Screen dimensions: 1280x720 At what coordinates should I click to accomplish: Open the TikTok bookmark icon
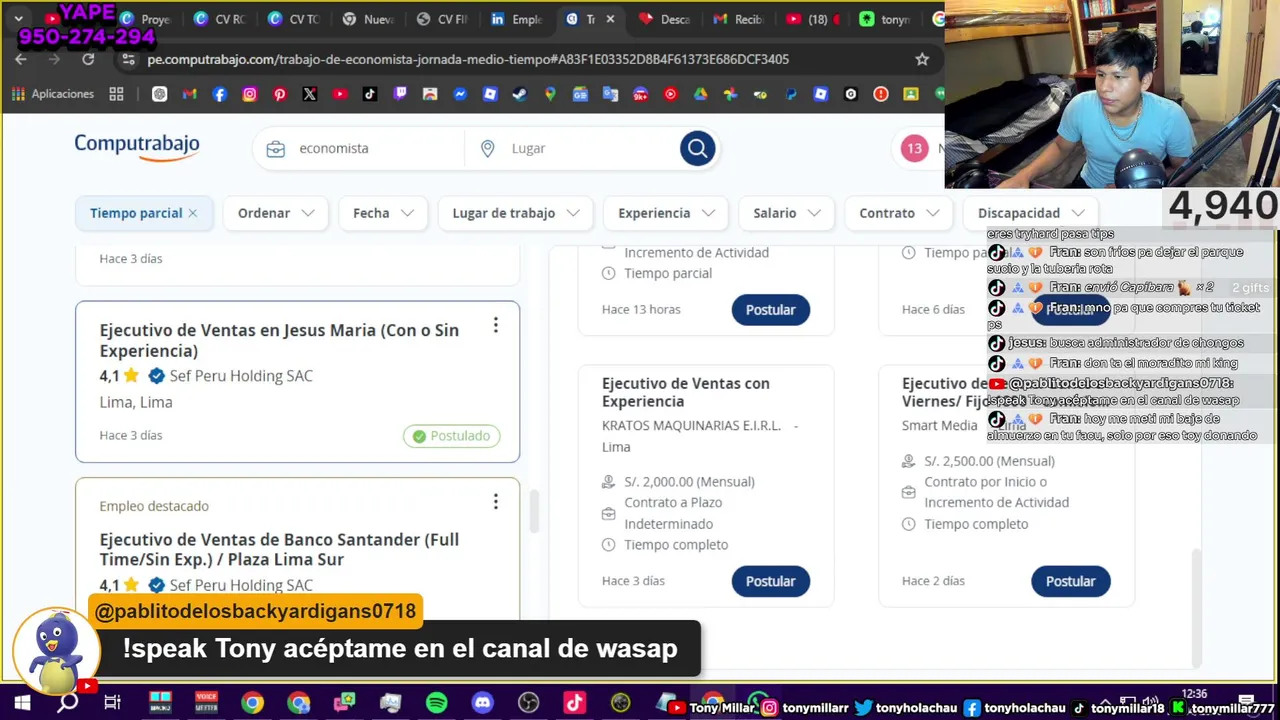point(370,94)
